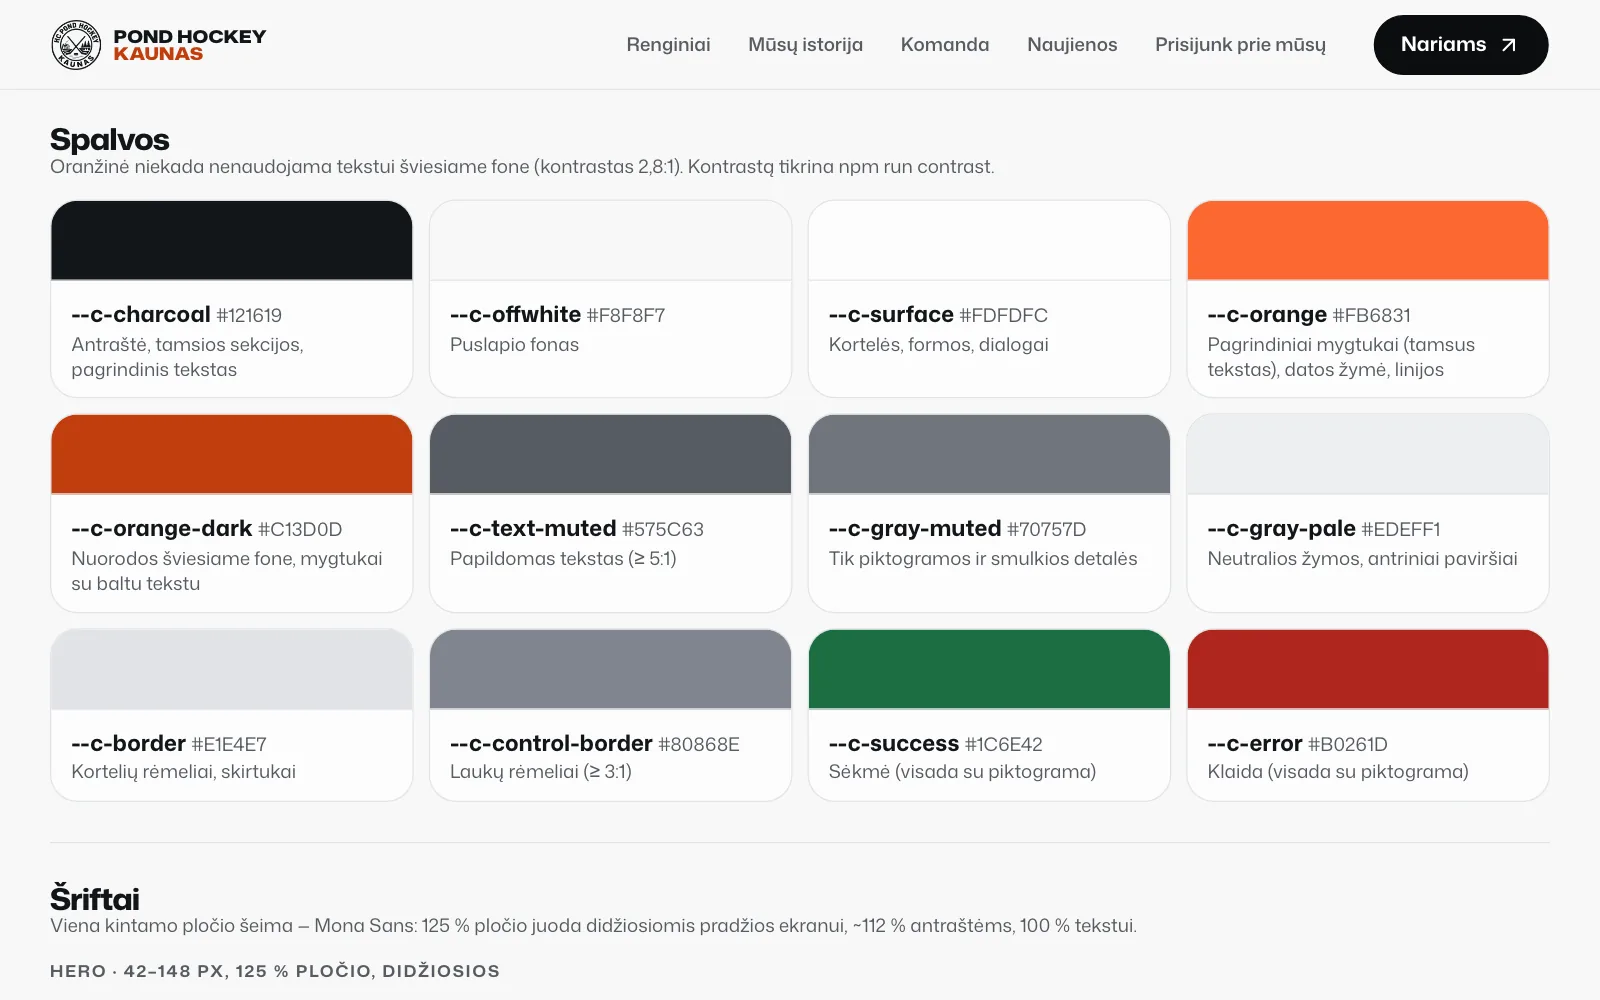
Task: Click 'Klaida (visada su piktograma)' text
Action: pyautogui.click(x=1338, y=772)
